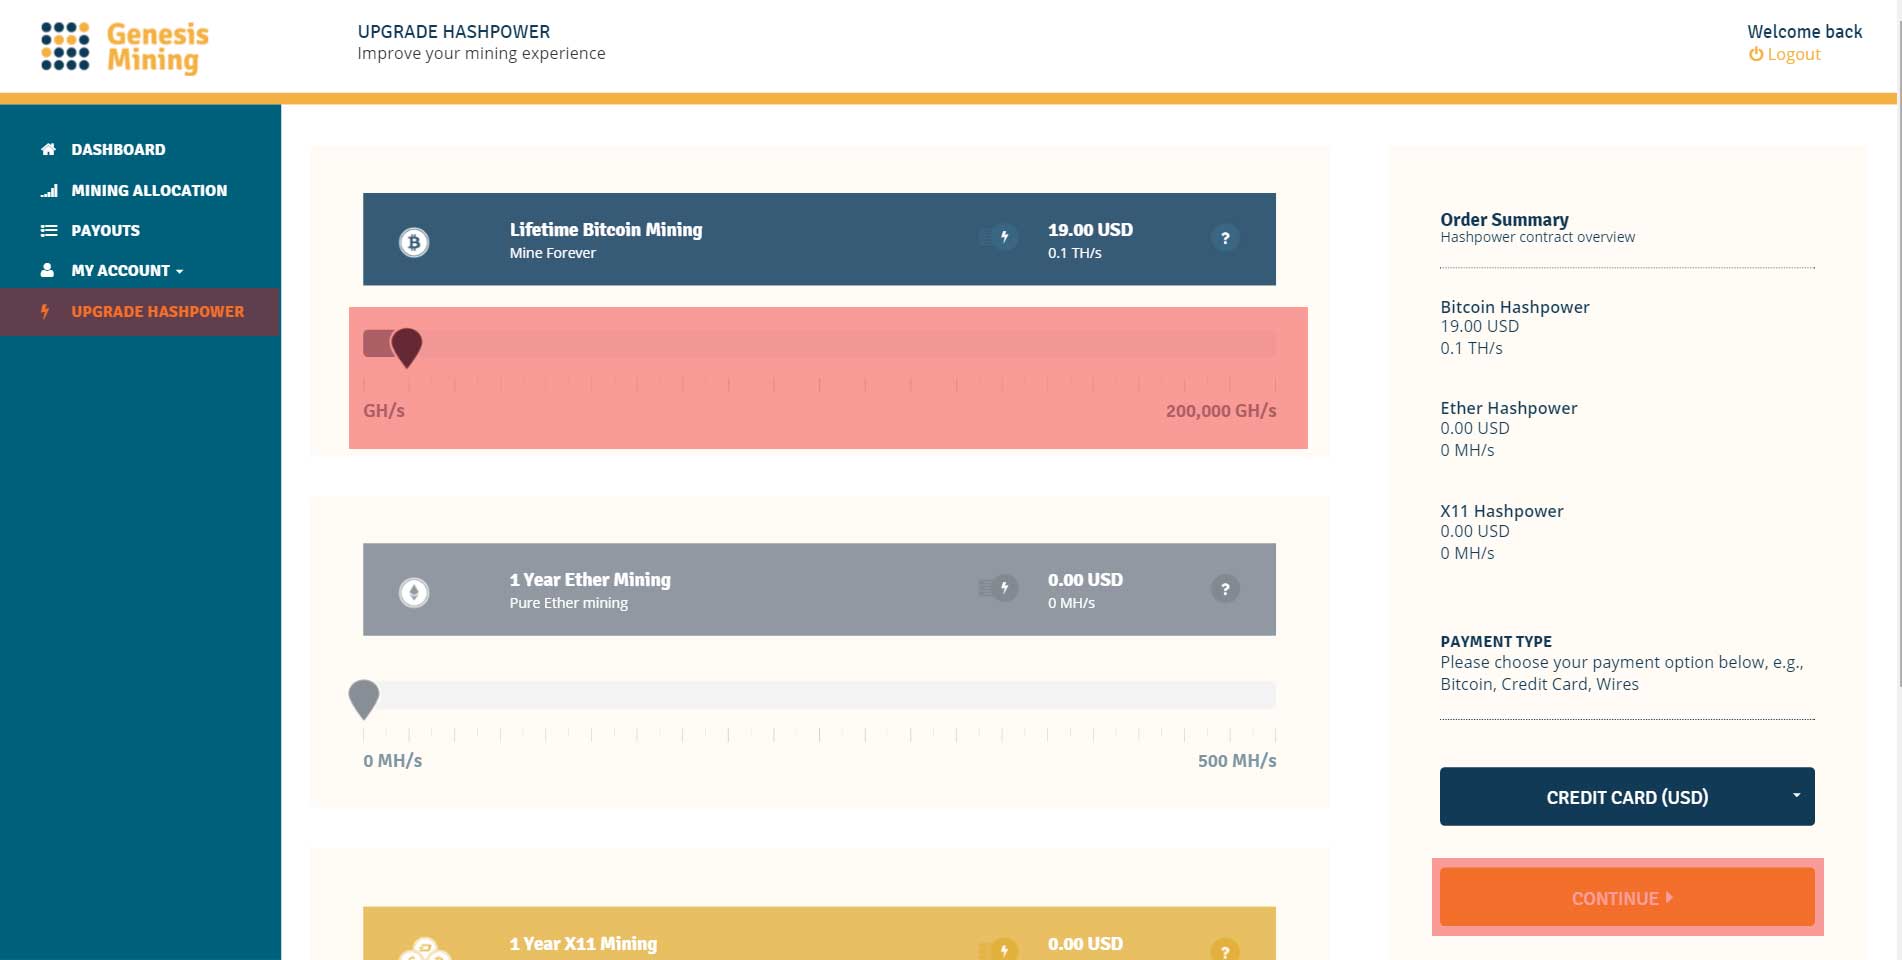This screenshot has width=1902, height=960.
Task: Click the Payouts list icon
Action: 48,230
